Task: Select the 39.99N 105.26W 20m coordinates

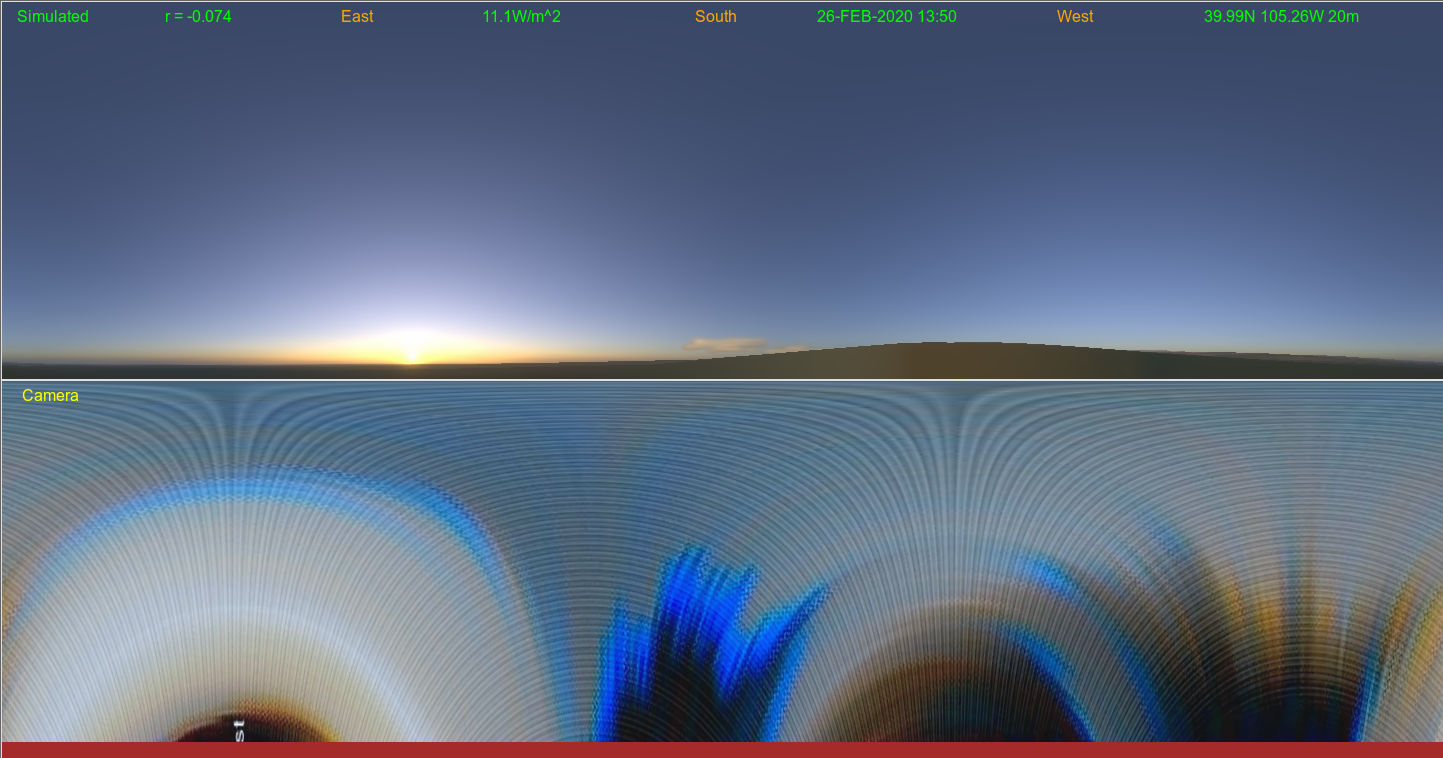Action: point(1281,17)
